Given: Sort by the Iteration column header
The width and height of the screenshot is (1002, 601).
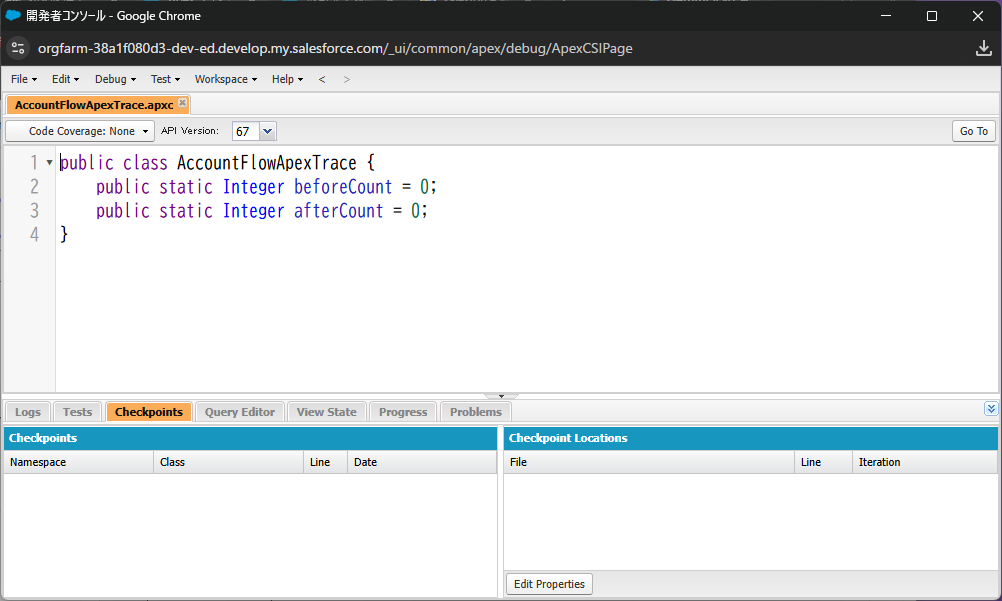Looking at the screenshot, I should [925, 462].
